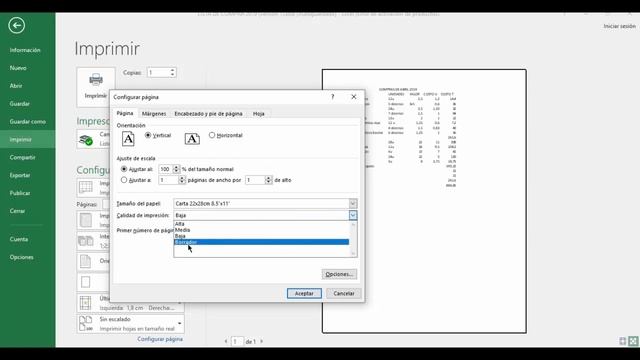Click the Copias number field
The height and width of the screenshot is (360, 640).
158,73
